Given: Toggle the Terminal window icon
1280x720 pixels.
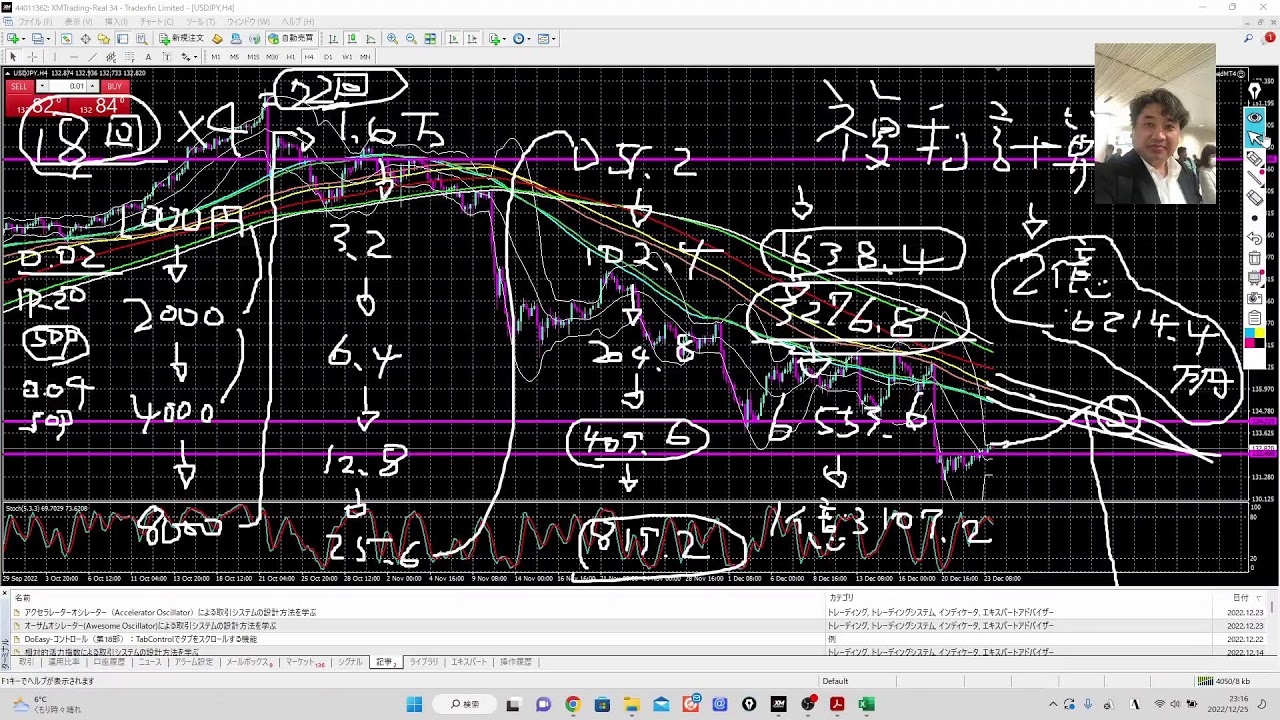Looking at the screenshot, I should pyautogui.click(x=122, y=39).
